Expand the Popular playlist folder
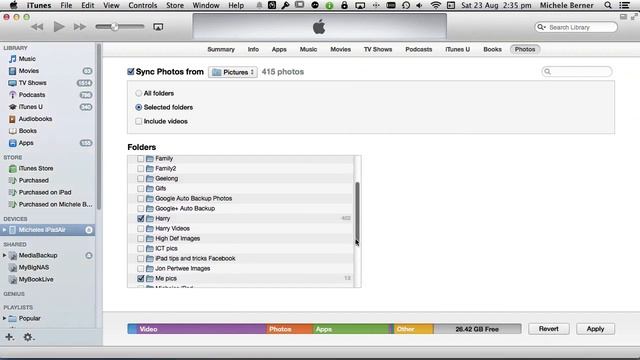Image resolution: width=640 pixels, height=360 pixels. 4,318
